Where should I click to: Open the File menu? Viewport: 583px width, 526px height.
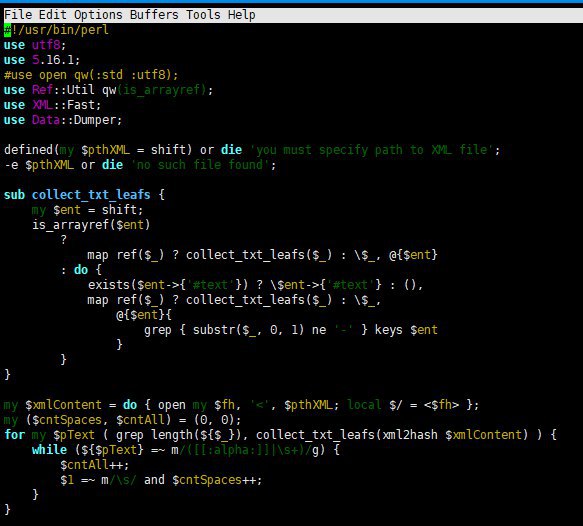pyautogui.click(x=18, y=15)
